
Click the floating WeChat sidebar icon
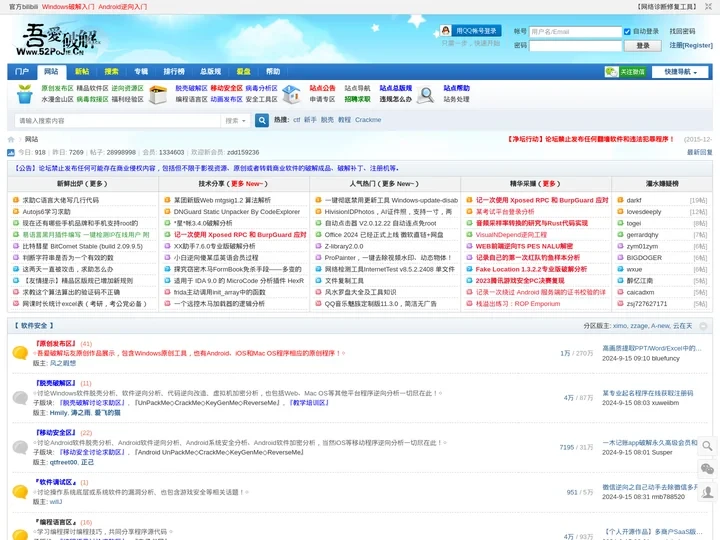pyautogui.click(x=708, y=469)
